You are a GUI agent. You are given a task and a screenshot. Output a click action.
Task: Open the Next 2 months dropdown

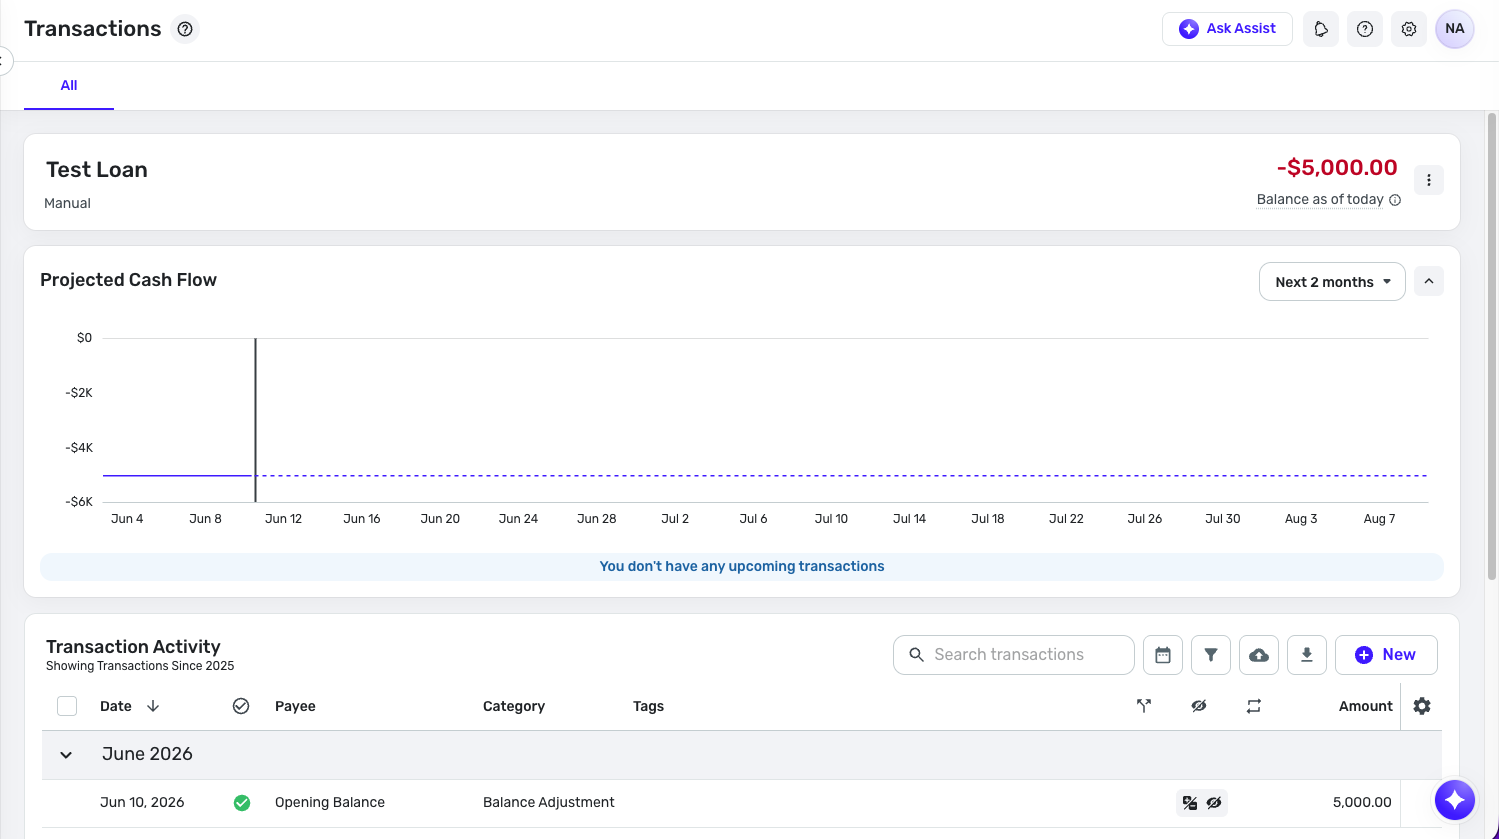(1332, 282)
